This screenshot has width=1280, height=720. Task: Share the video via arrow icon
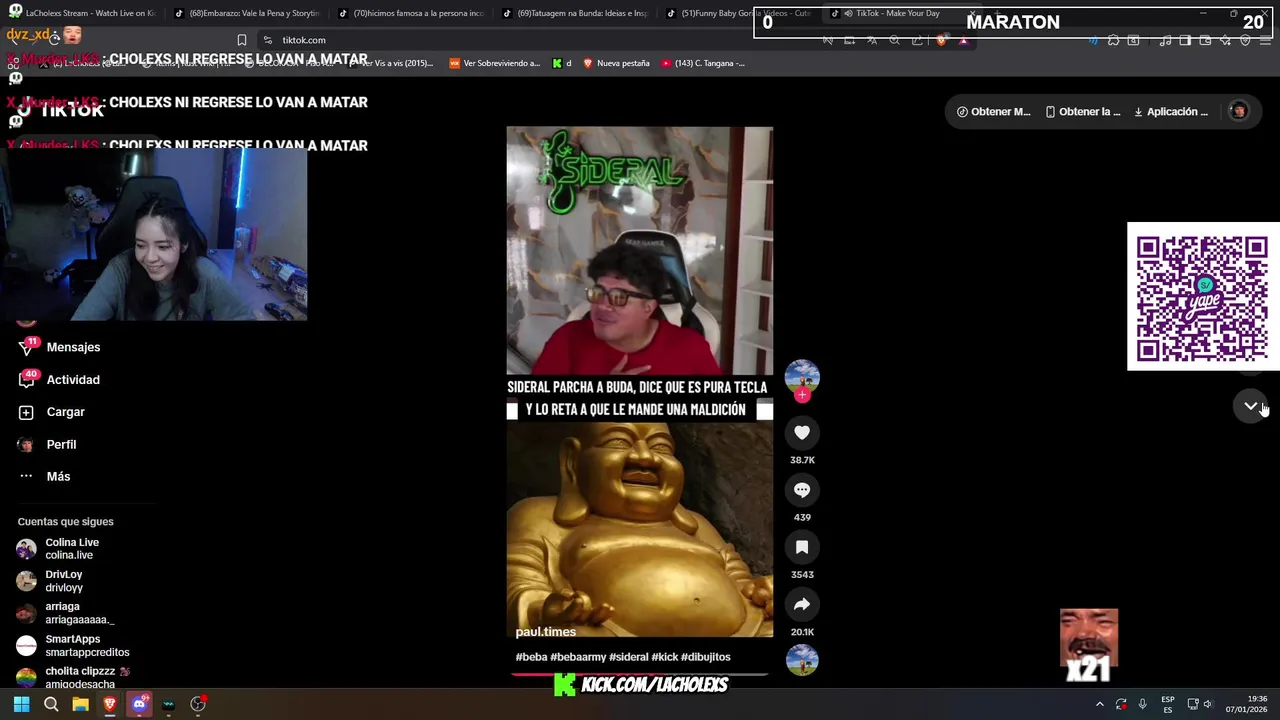(802, 604)
